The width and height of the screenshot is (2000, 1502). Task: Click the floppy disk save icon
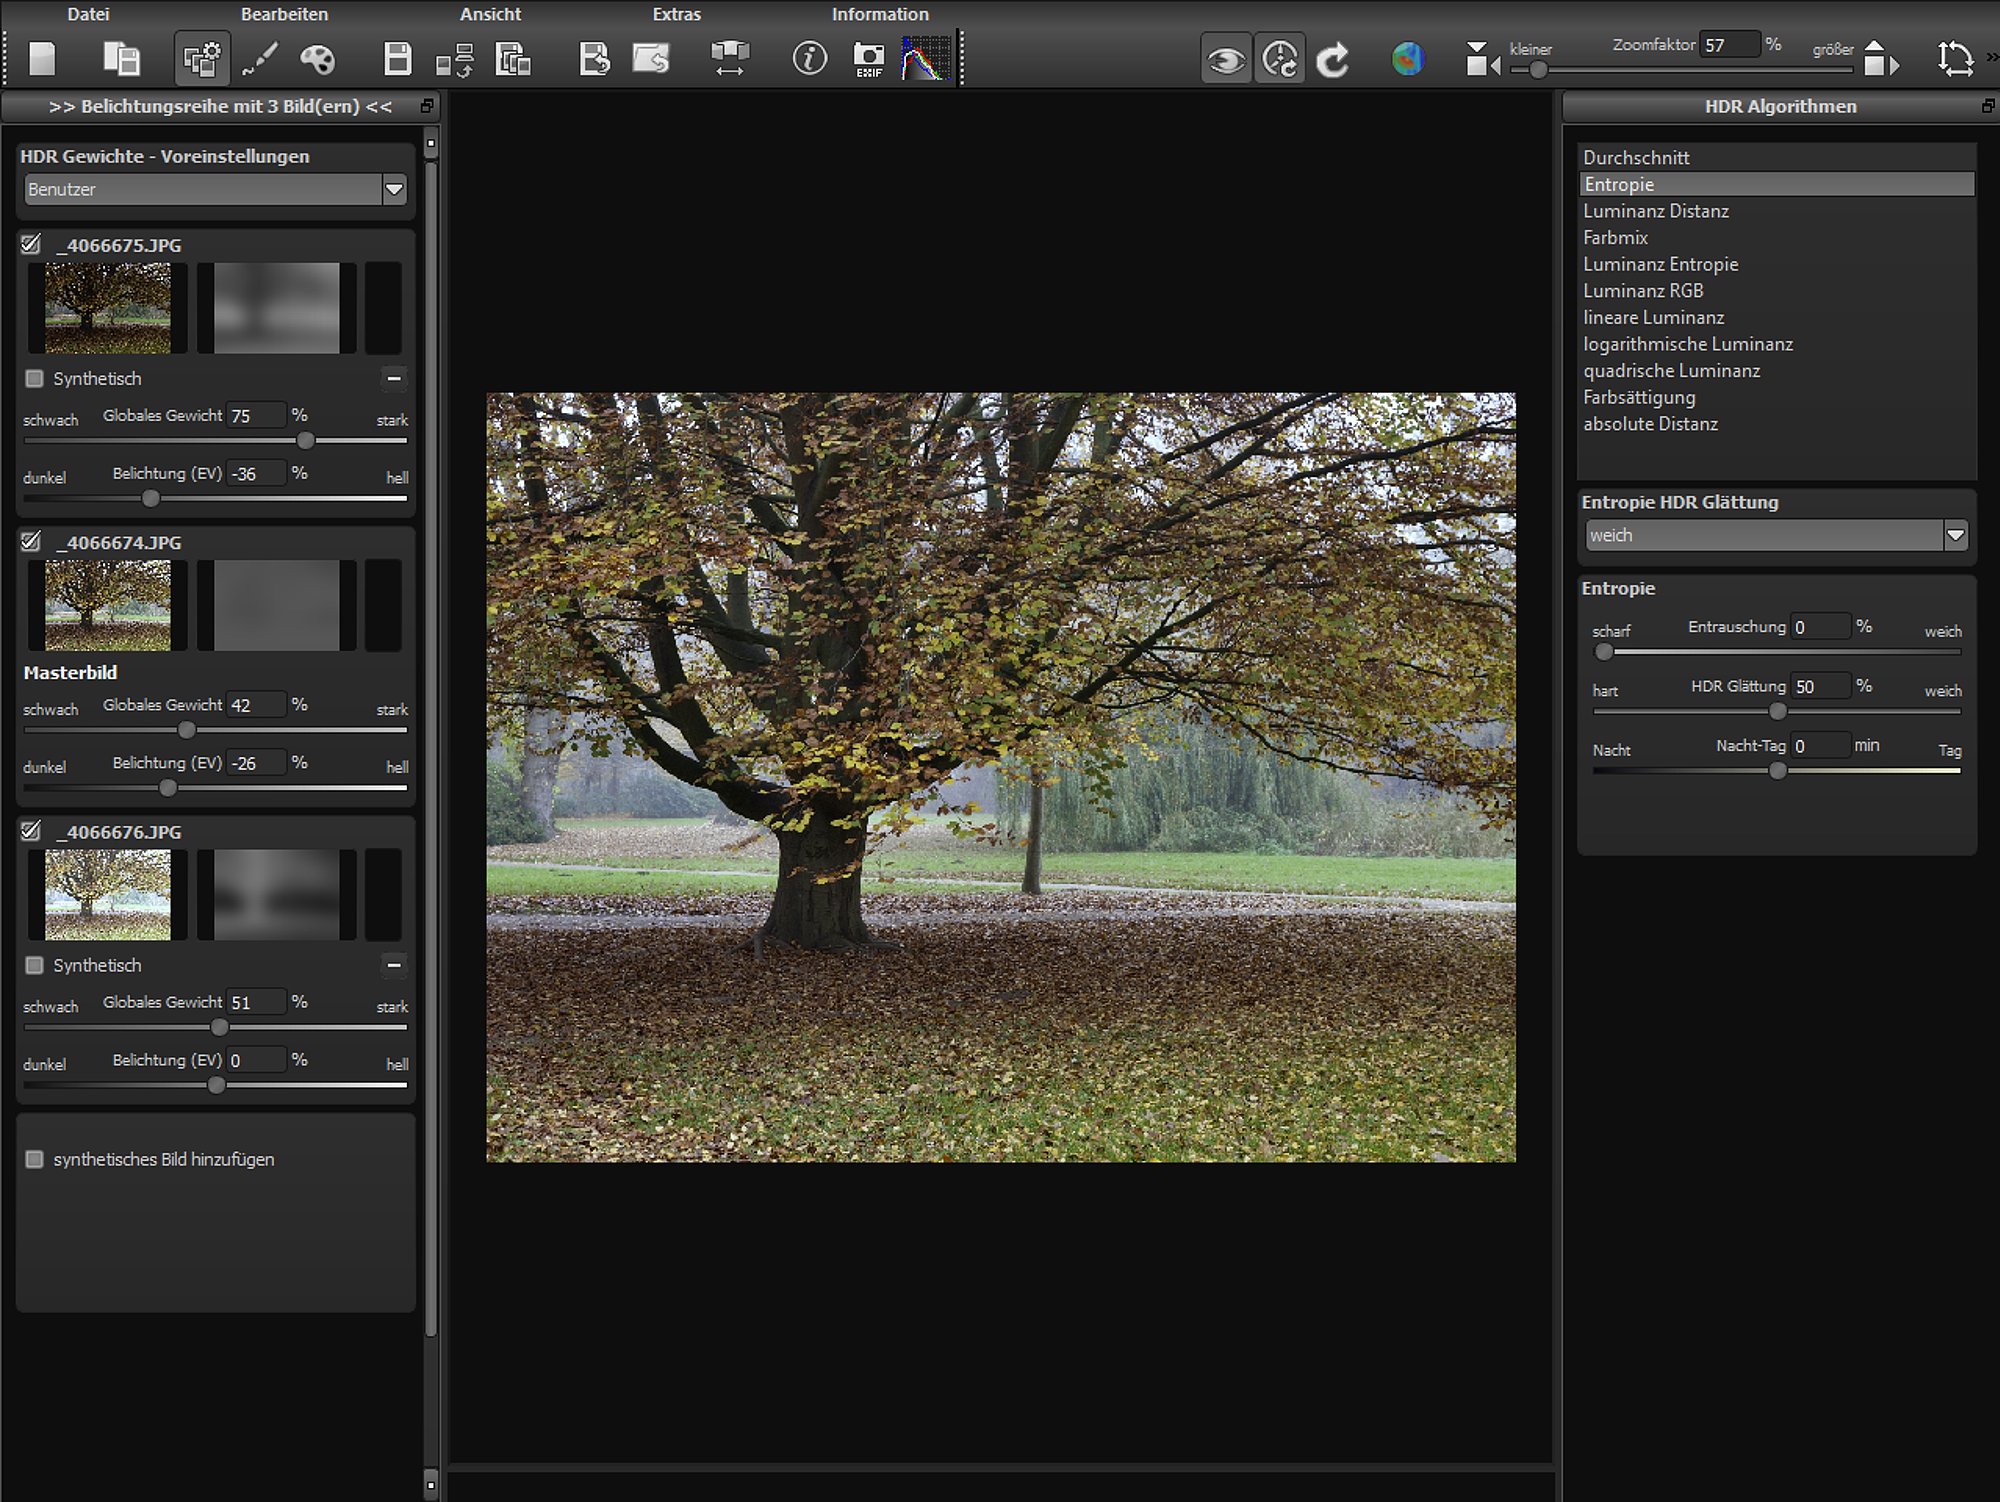(x=398, y=59)
